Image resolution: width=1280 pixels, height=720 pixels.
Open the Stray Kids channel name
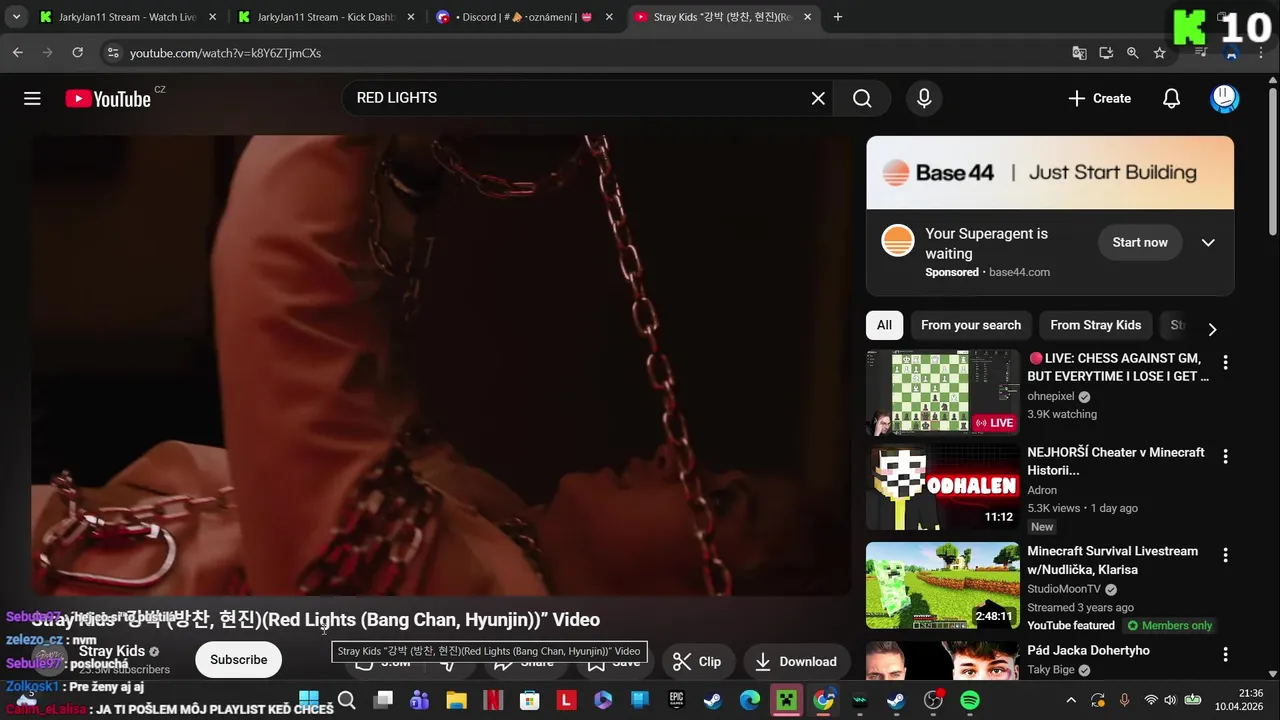(112, 651)
